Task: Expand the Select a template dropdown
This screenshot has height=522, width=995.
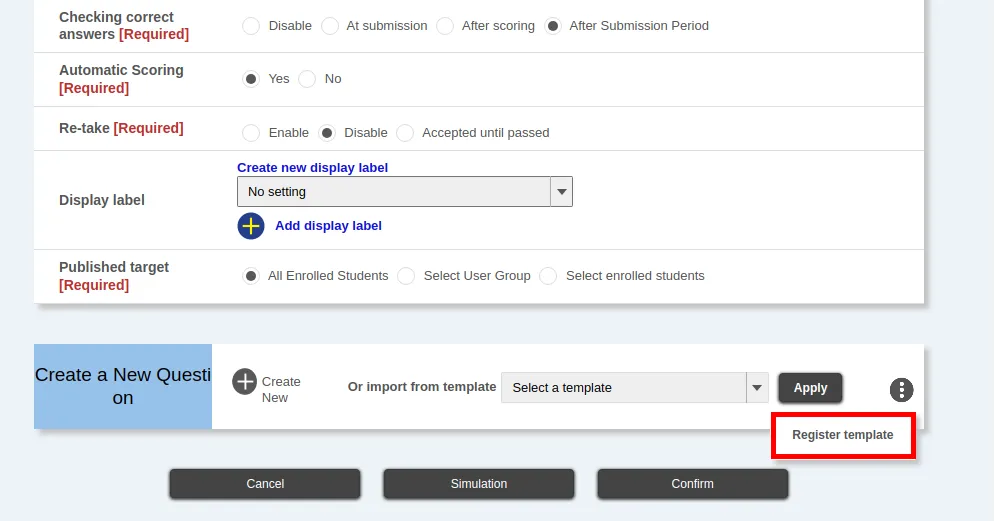Action: (x=634, y=388)
